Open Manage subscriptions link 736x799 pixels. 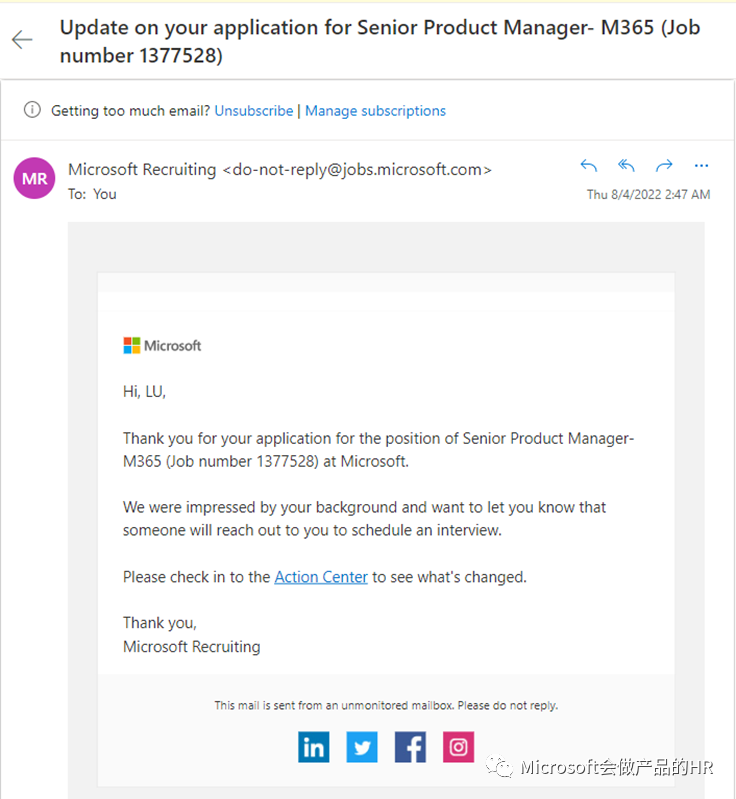[x=376, y=111]
